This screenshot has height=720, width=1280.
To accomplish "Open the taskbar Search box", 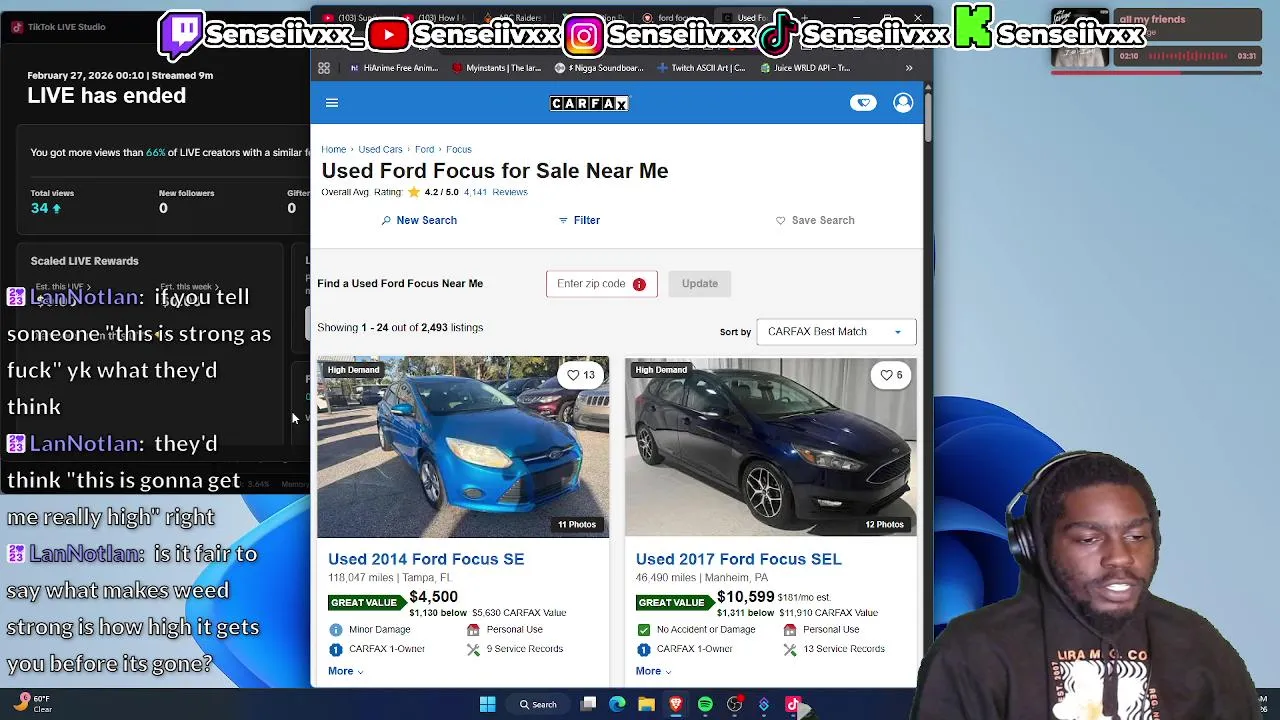I will (x=537, y=705).
